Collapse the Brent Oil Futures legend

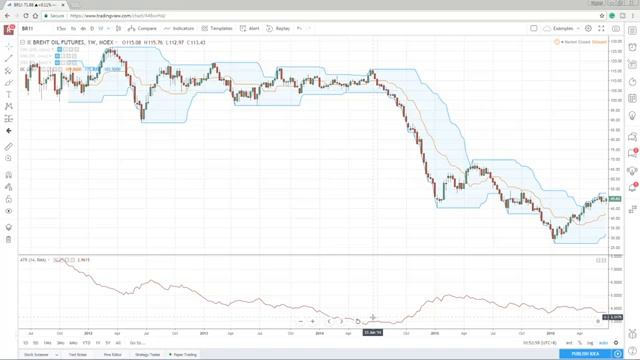[x=23, y=42]
